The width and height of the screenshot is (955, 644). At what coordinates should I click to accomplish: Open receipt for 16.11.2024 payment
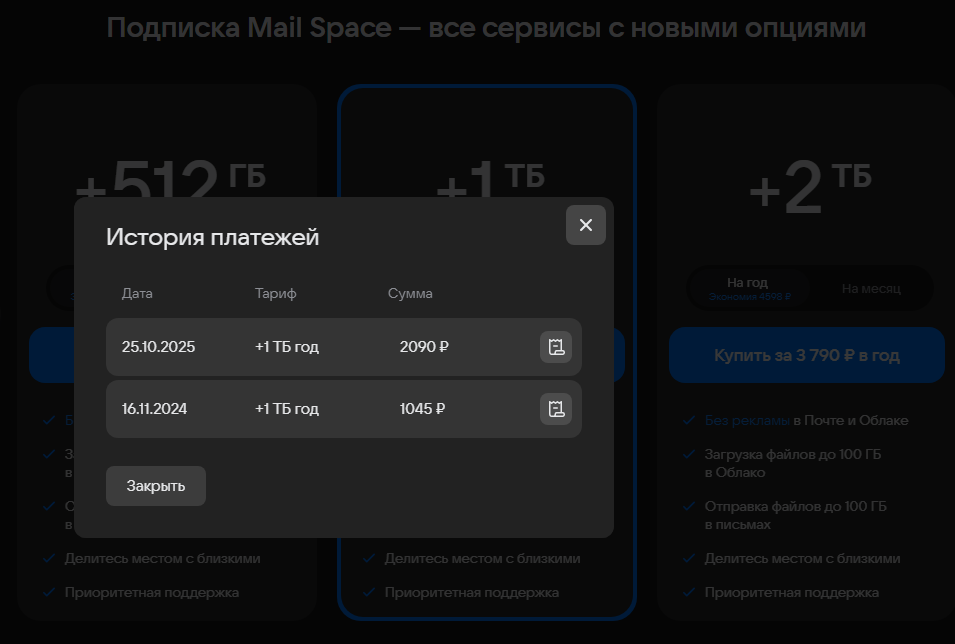click(555, 409)
